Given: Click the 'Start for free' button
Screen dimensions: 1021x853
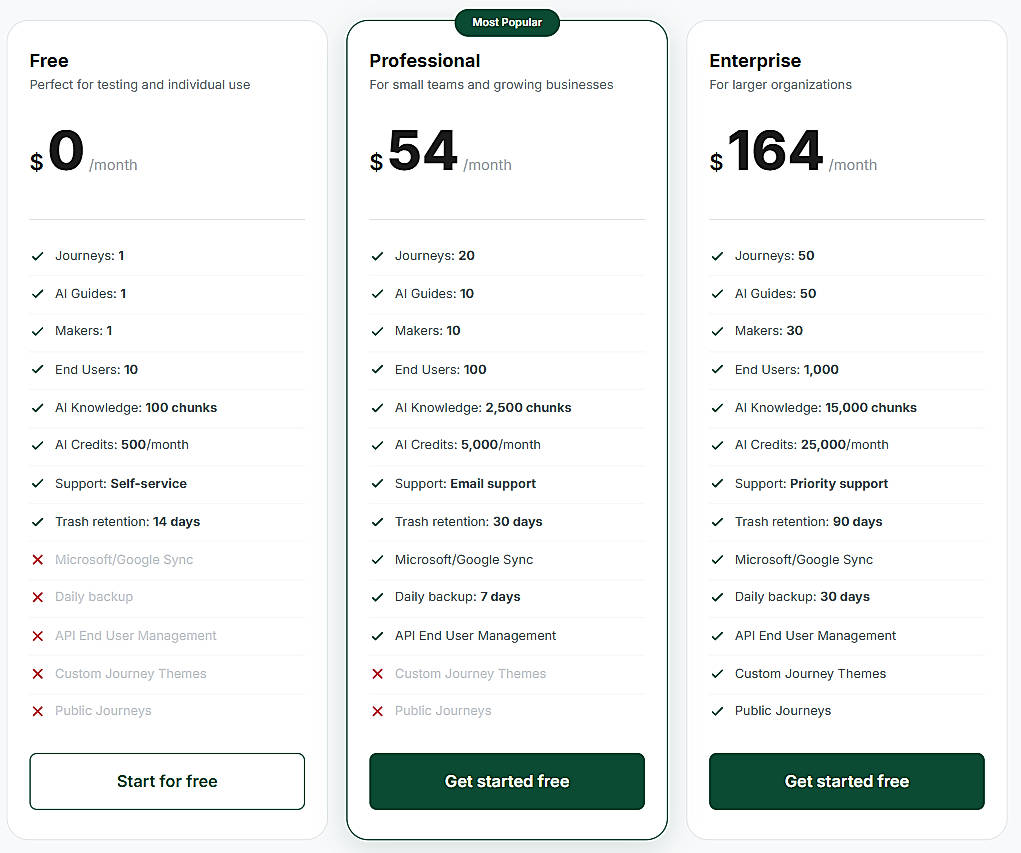Looking at the screenshot, I should 167,781.
